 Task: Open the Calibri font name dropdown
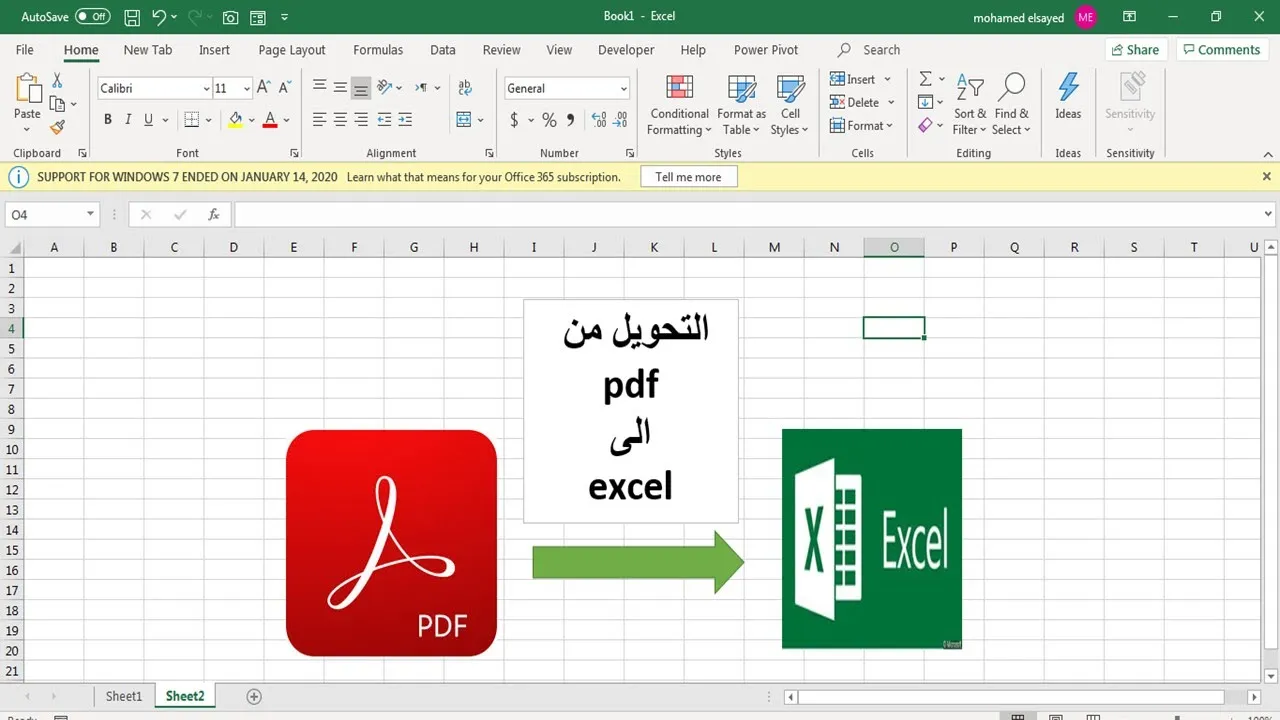pos(206,88)
